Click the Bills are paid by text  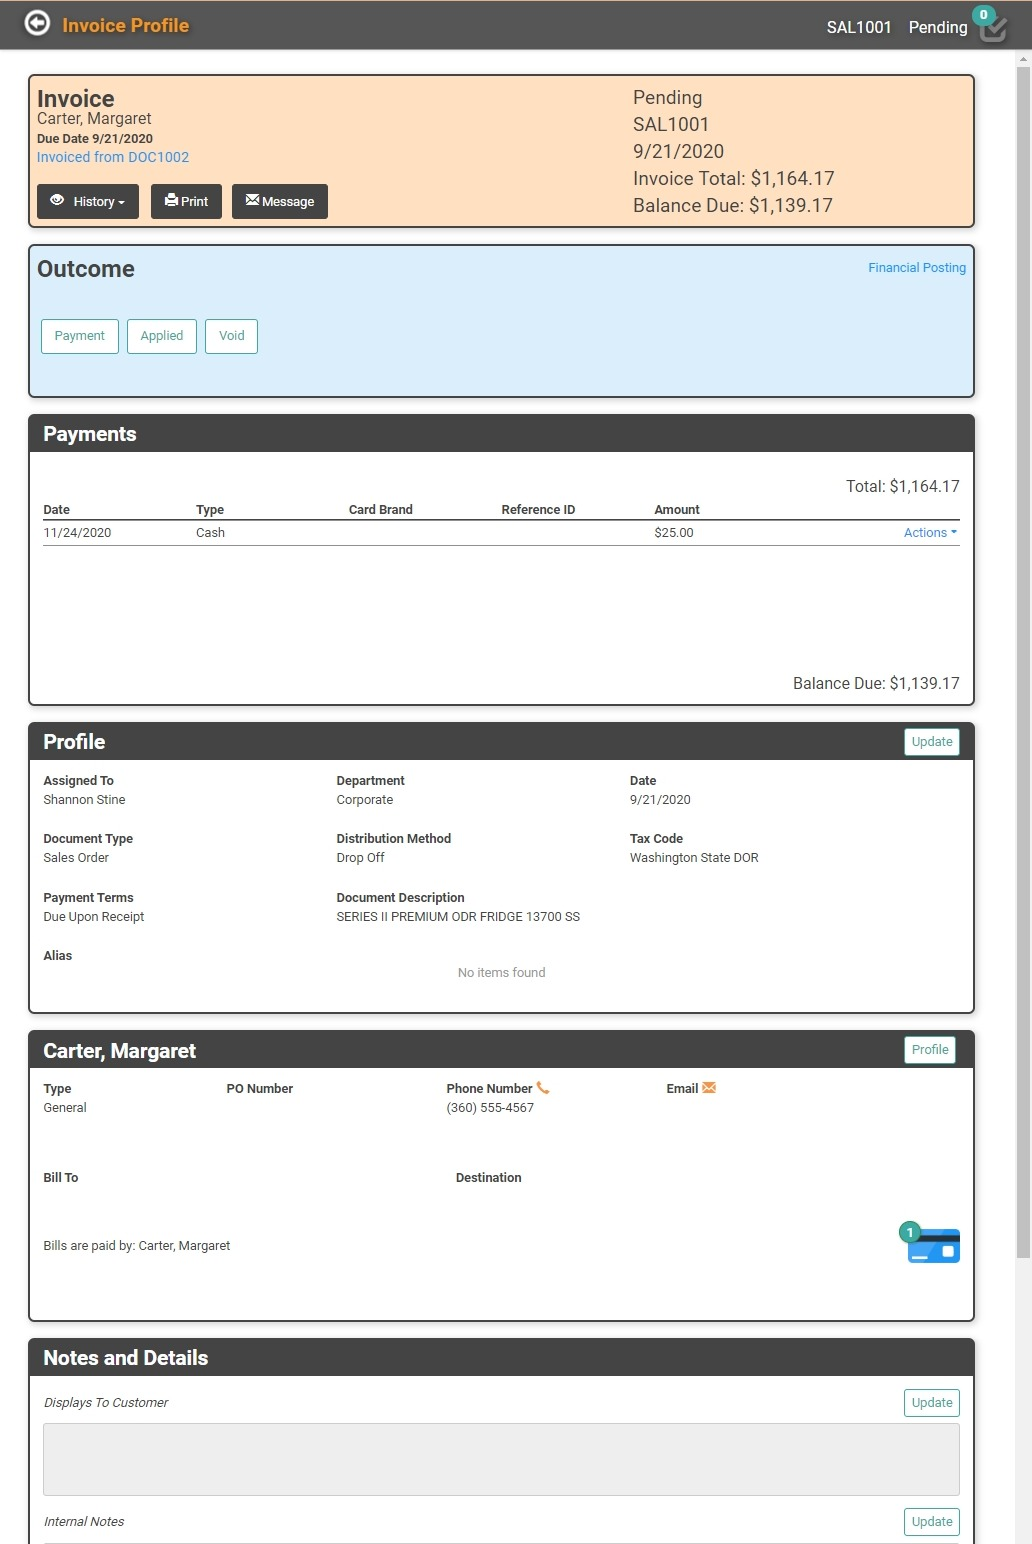coord(137,1246)
